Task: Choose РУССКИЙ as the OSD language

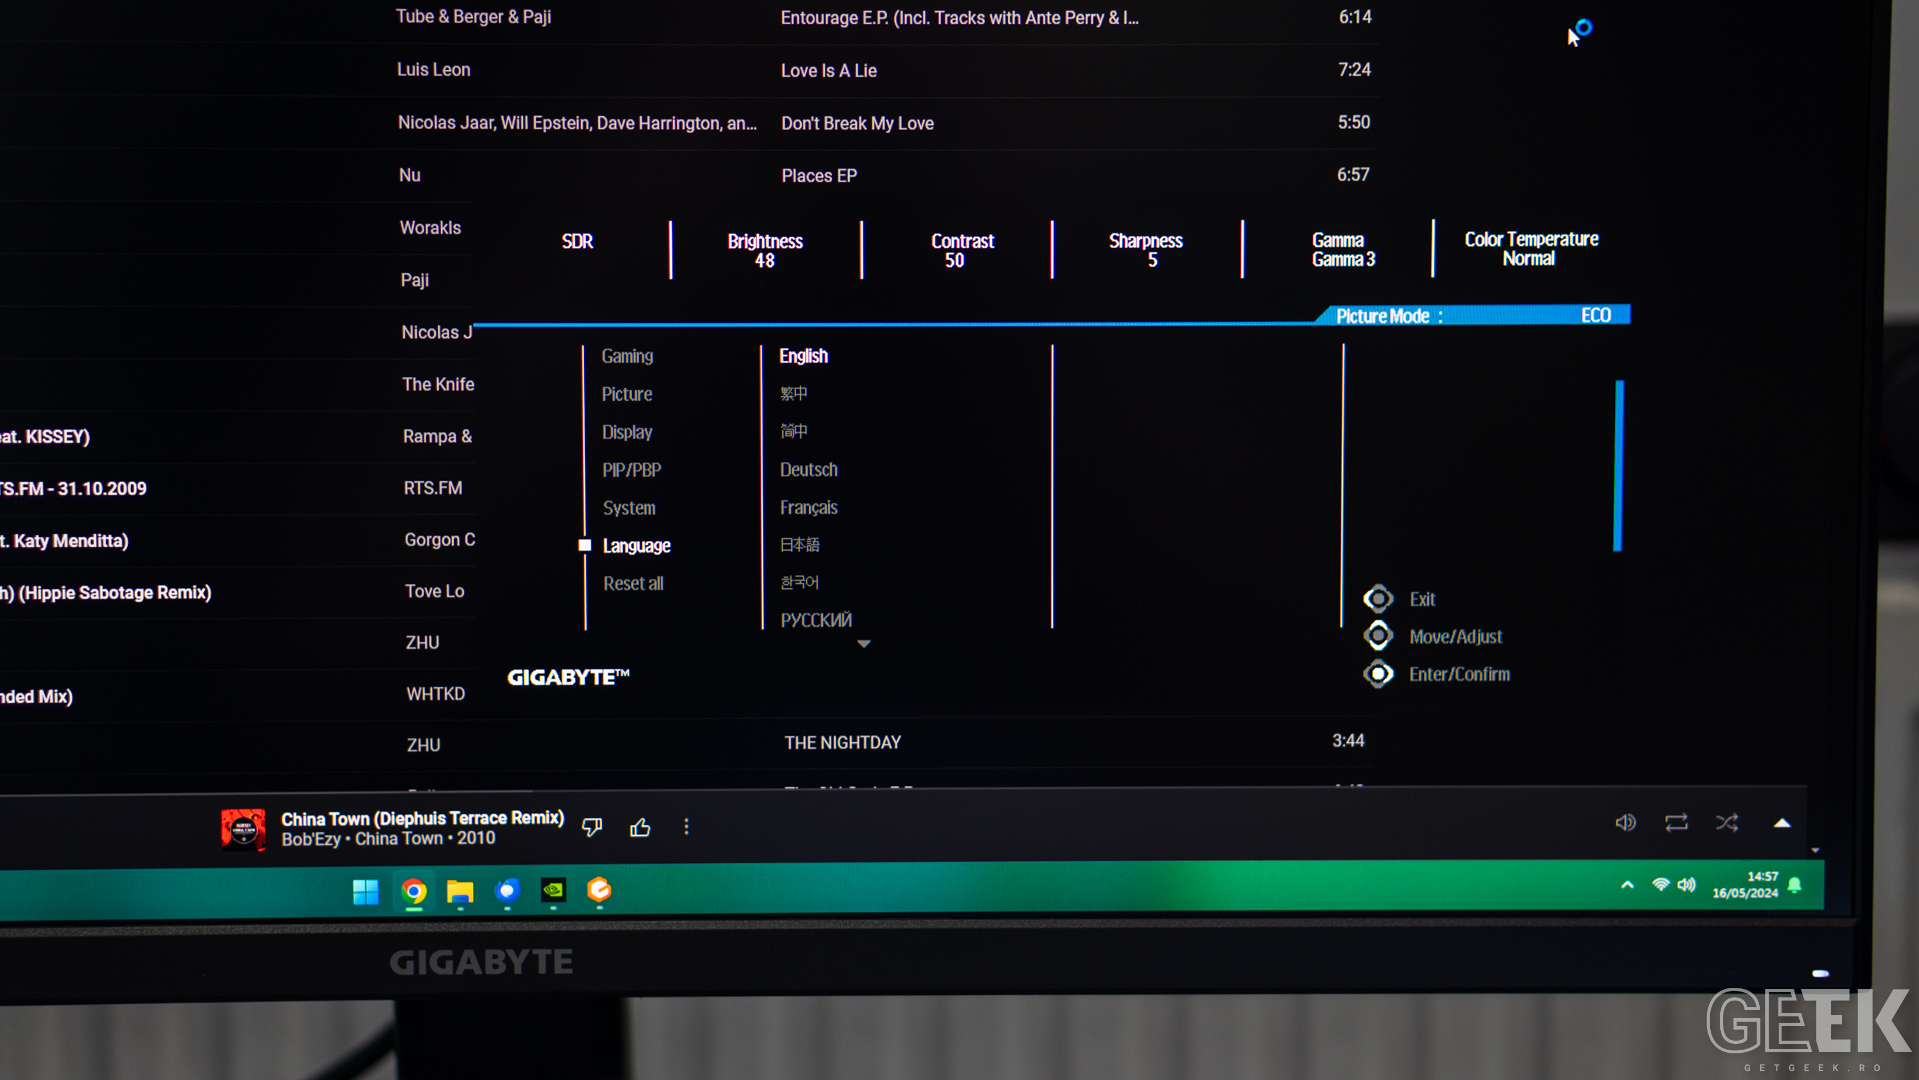Action: [816, 621]
